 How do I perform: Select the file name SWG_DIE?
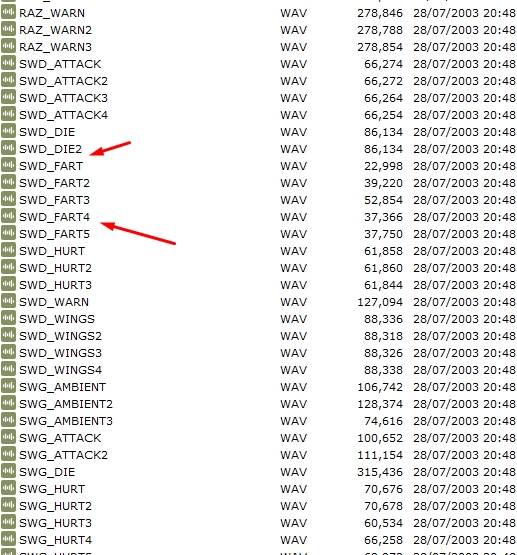[x=47, y=472]
